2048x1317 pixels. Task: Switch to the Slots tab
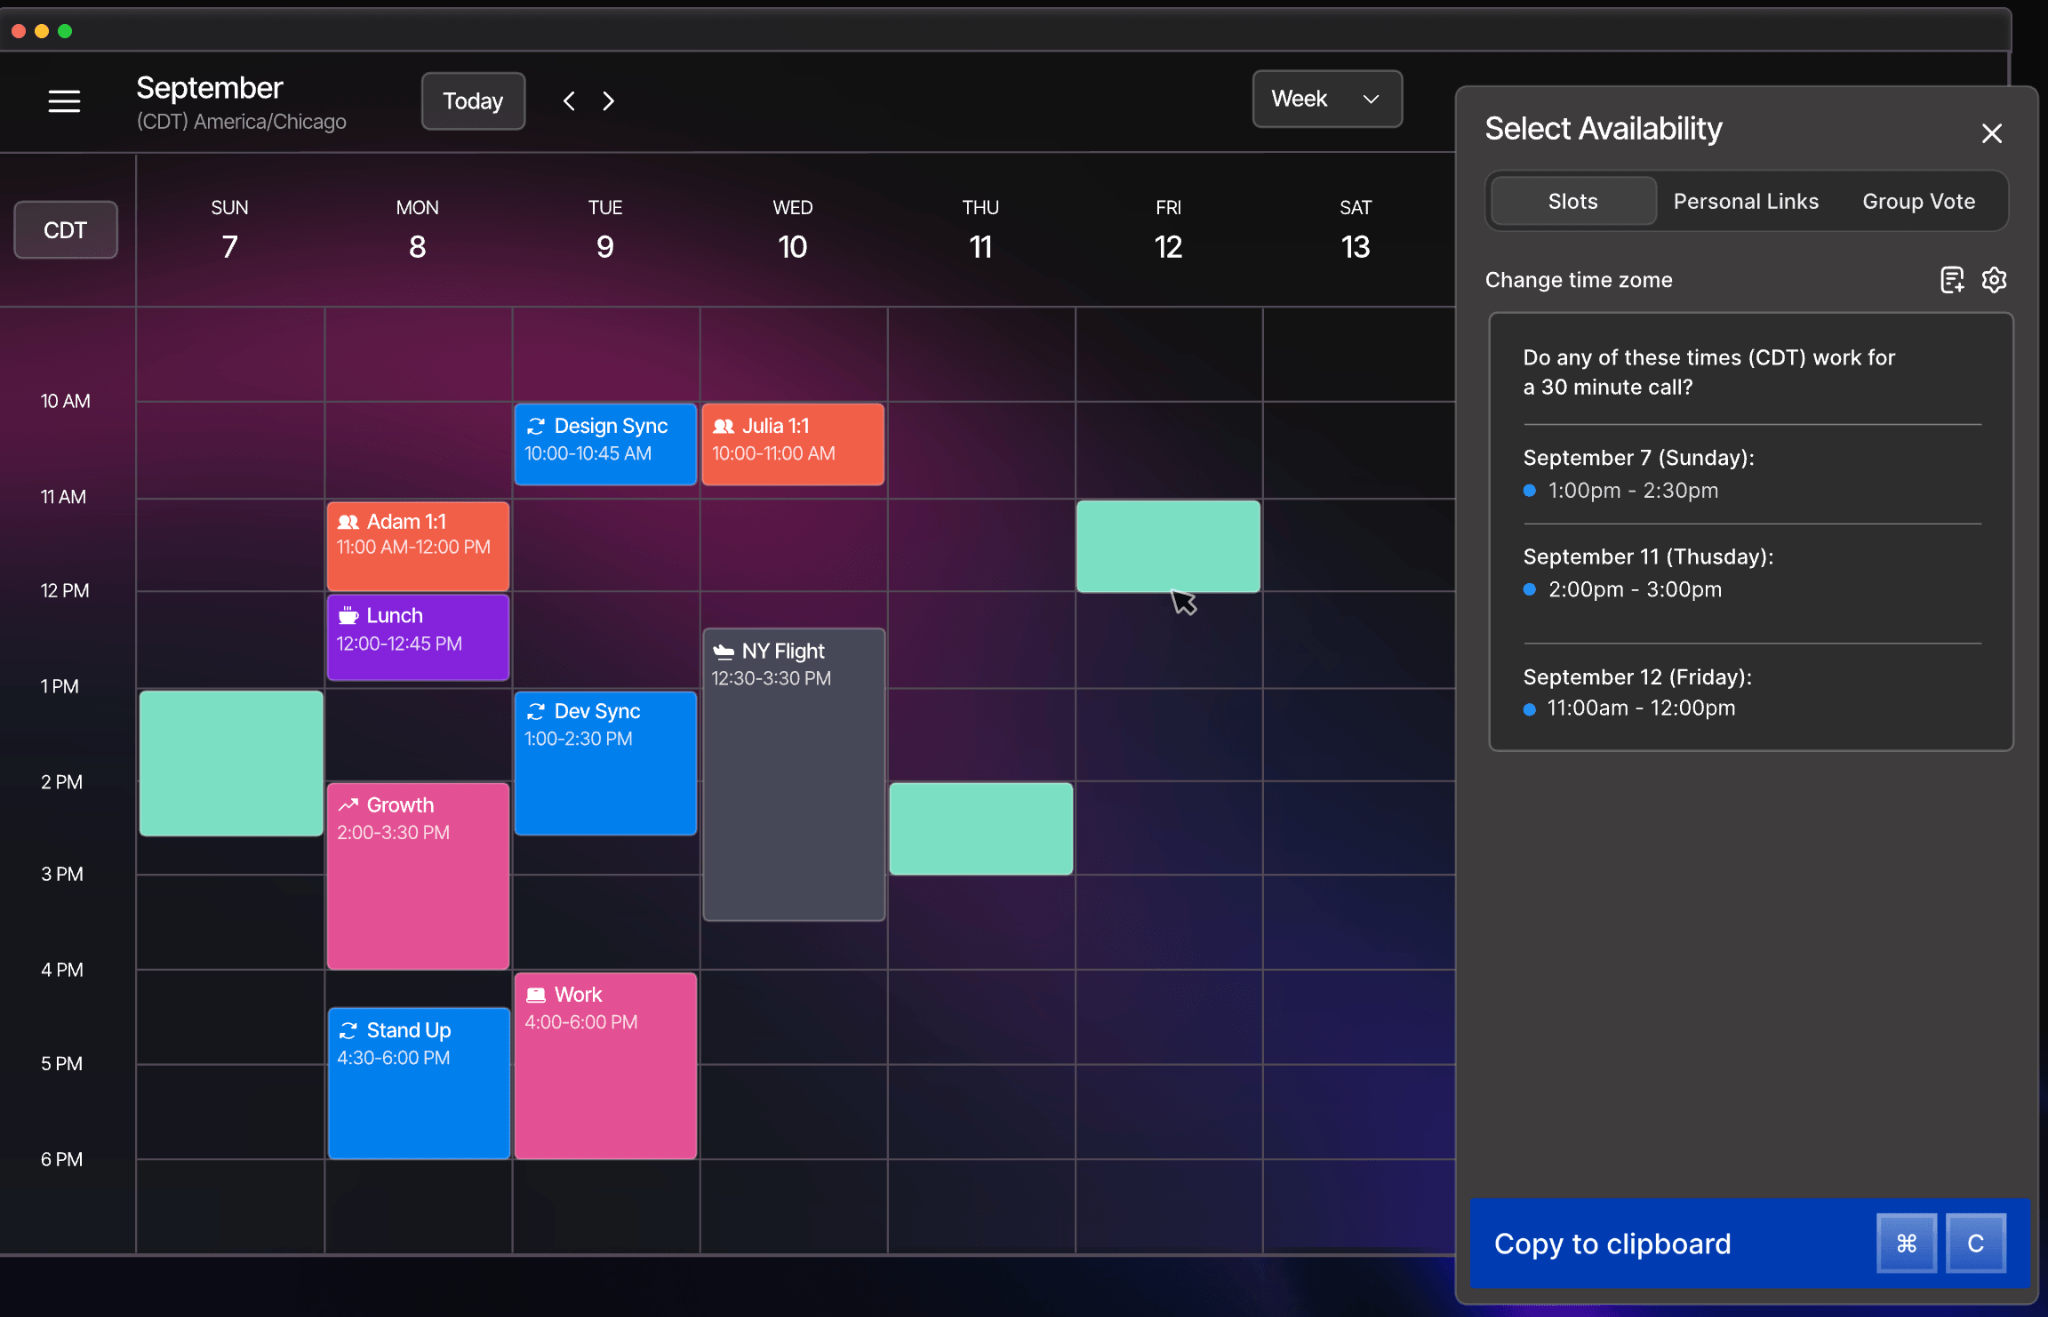[1572, 201]
